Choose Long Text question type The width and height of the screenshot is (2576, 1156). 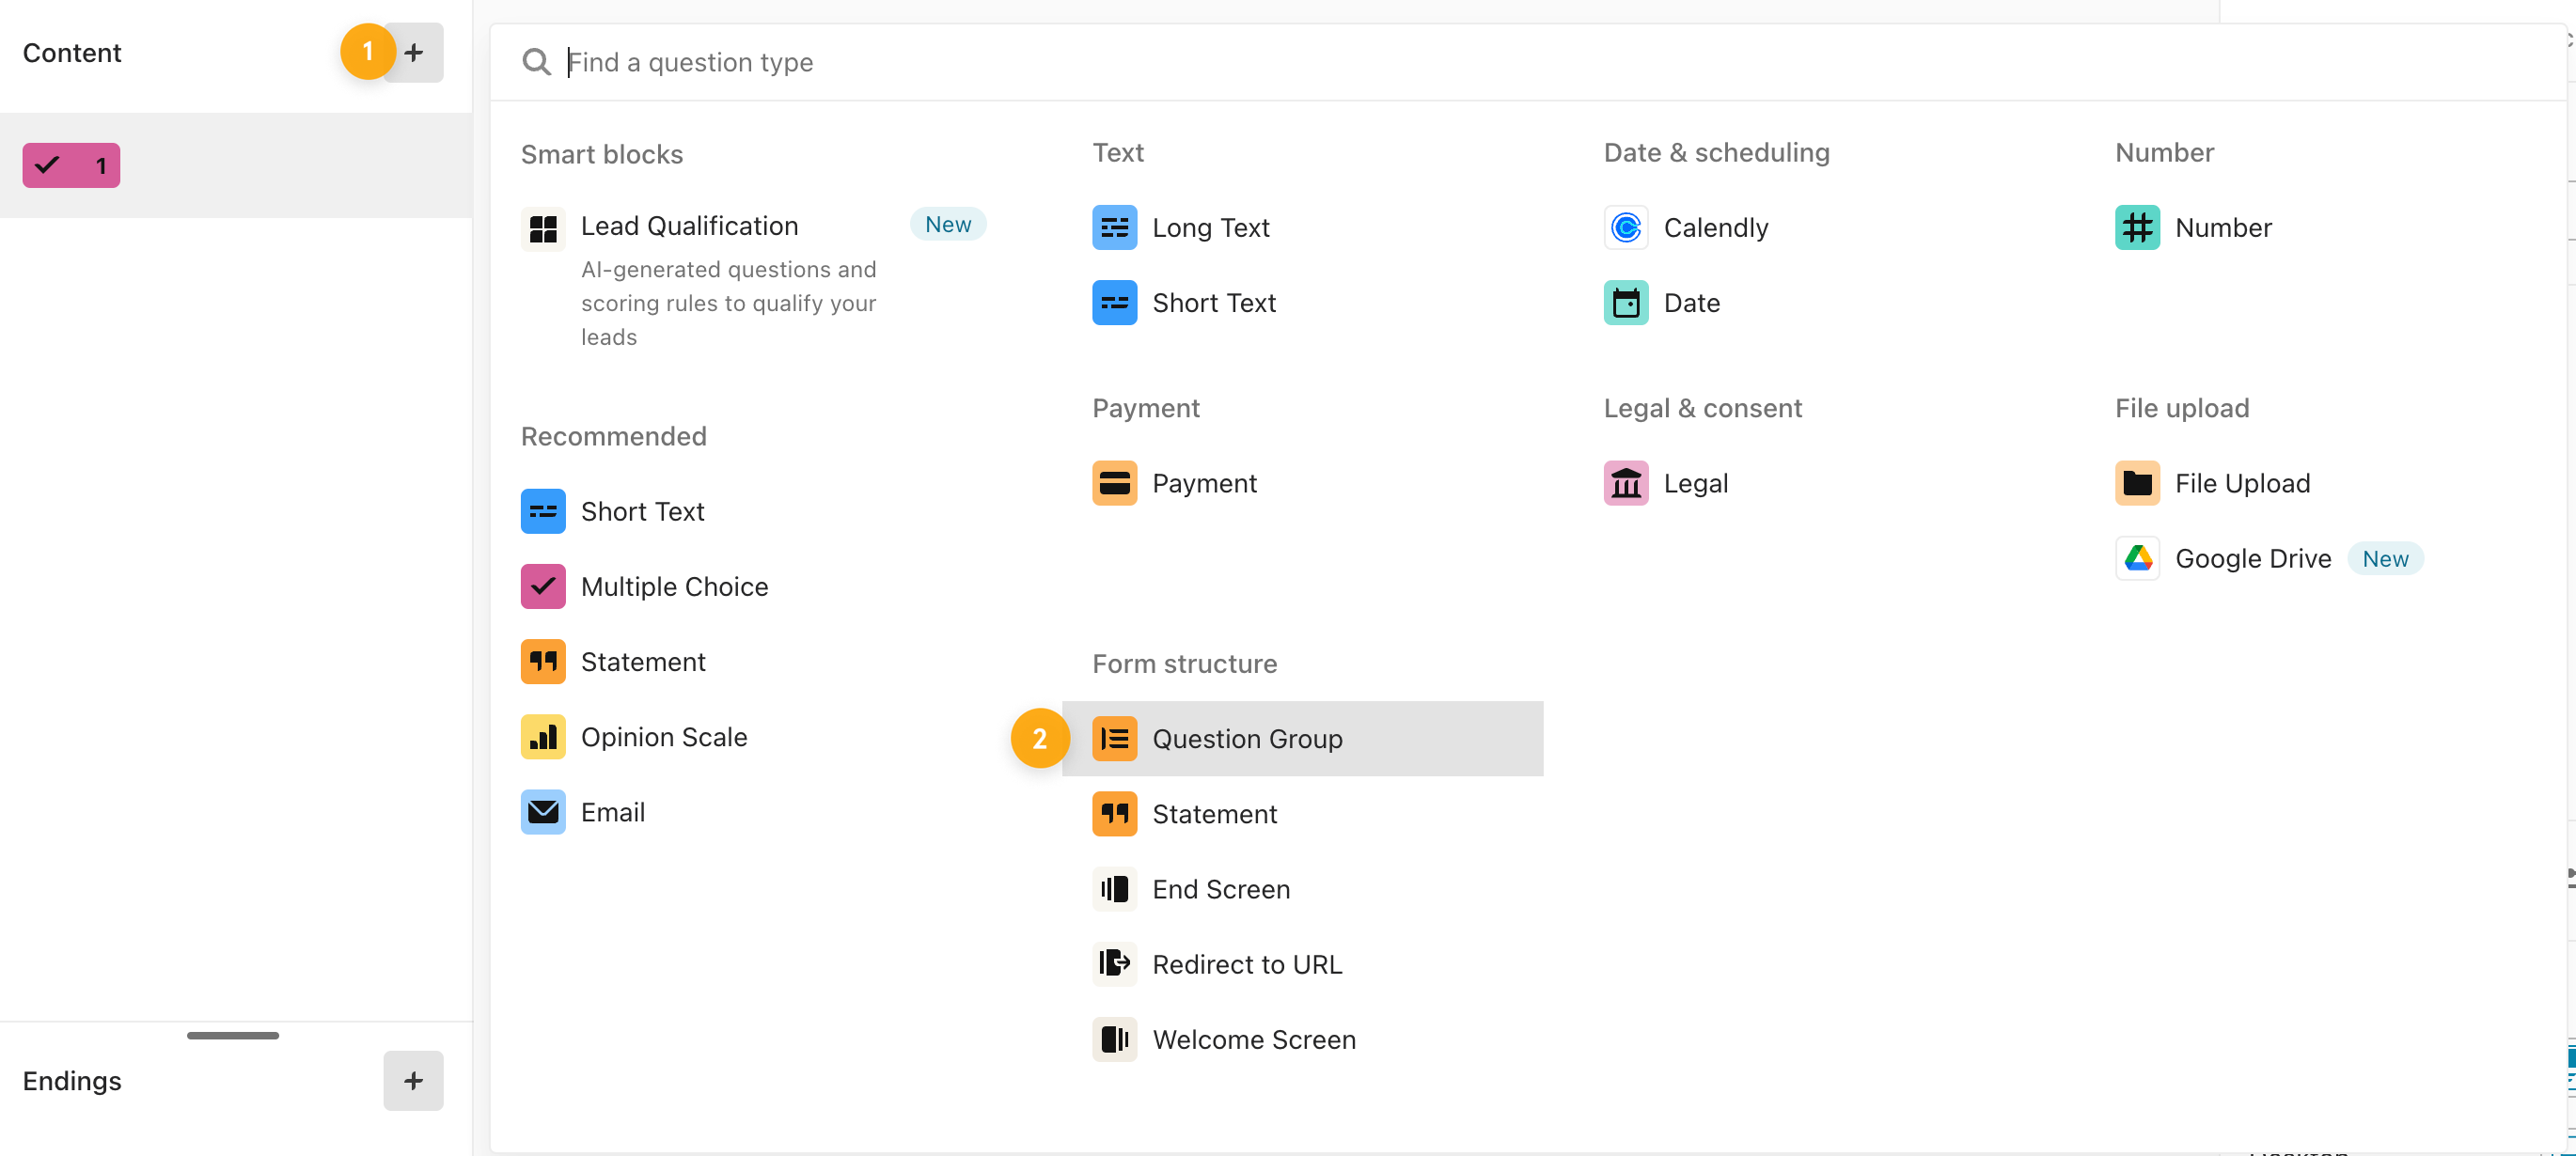[1210, 228]
